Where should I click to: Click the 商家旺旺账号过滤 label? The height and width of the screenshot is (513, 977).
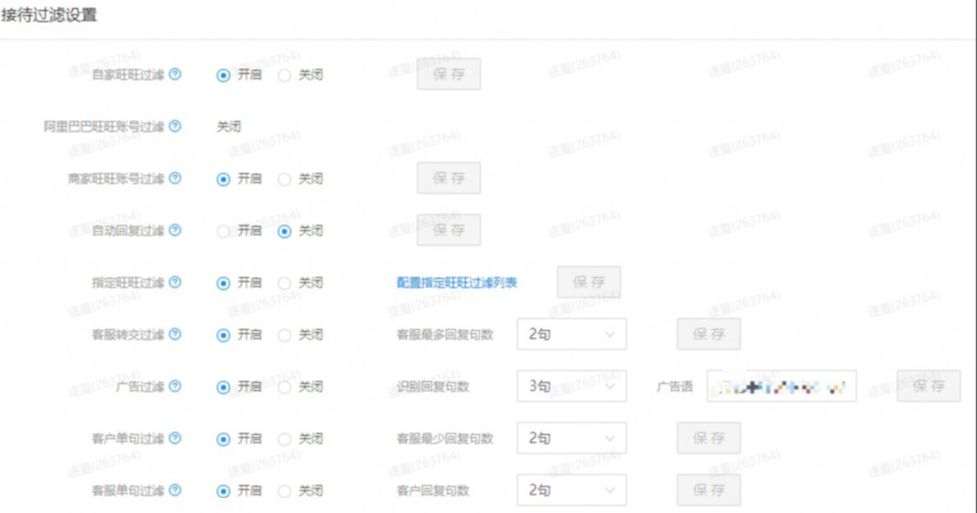pyautogui.click(x=116, y=179)
